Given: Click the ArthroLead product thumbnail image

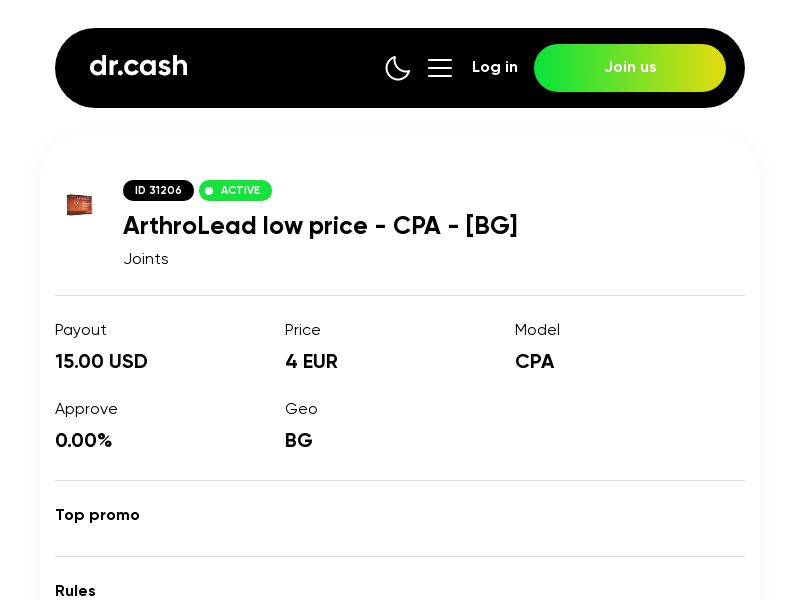Looking at the screenshot, I should tap(80, 205).
